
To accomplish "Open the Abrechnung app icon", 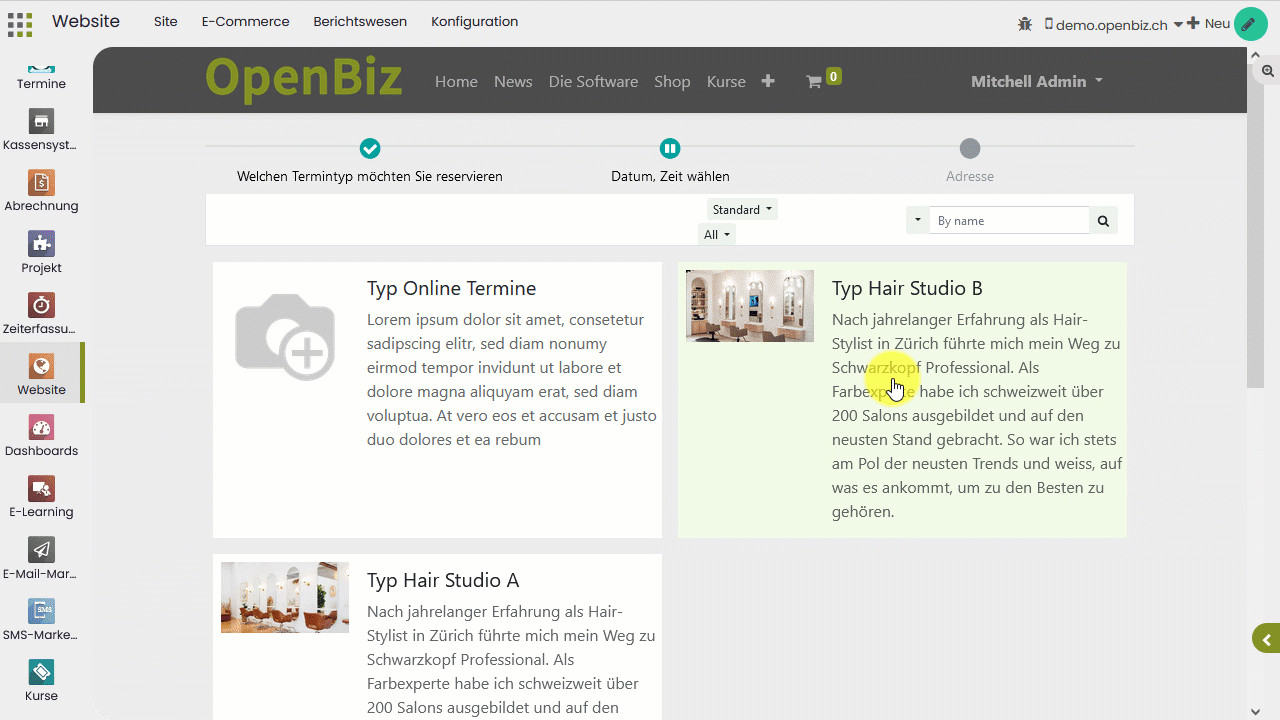I will click(x=41, y=183).
